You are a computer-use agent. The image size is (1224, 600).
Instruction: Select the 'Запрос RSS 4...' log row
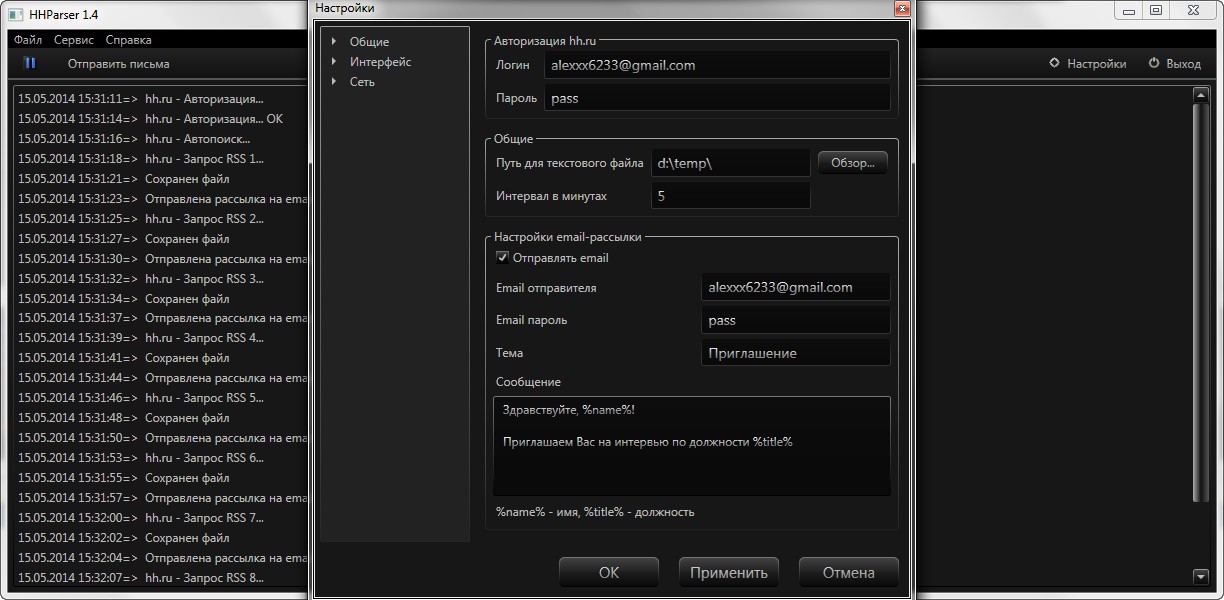[x=141, y=338]
